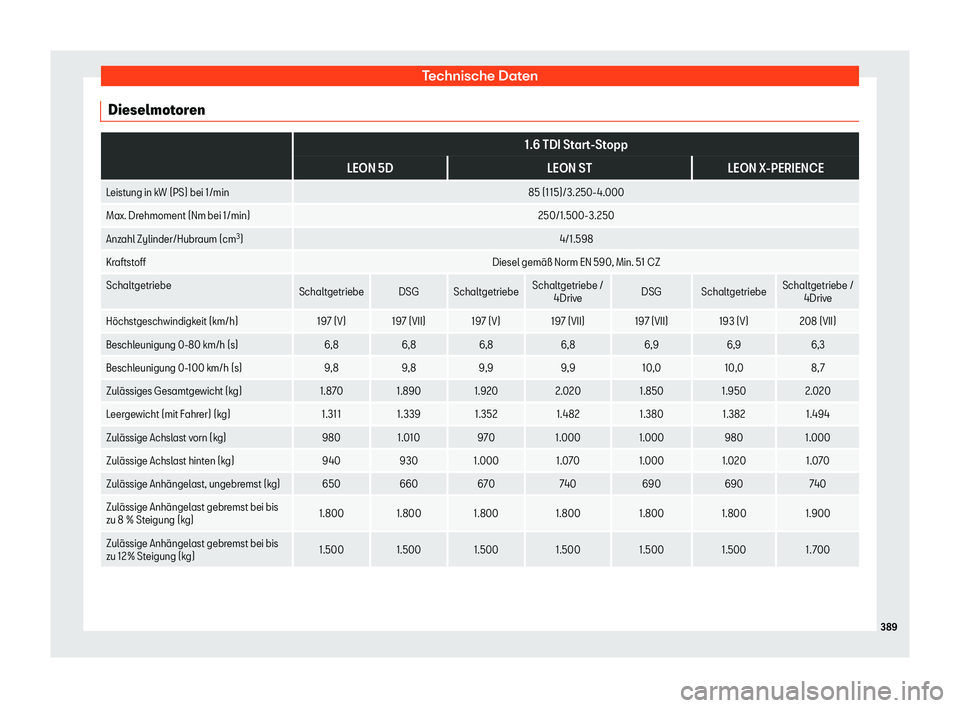The image size is (960, 708).
Task: Select the total weight value '1.890'
Action: 408,391
